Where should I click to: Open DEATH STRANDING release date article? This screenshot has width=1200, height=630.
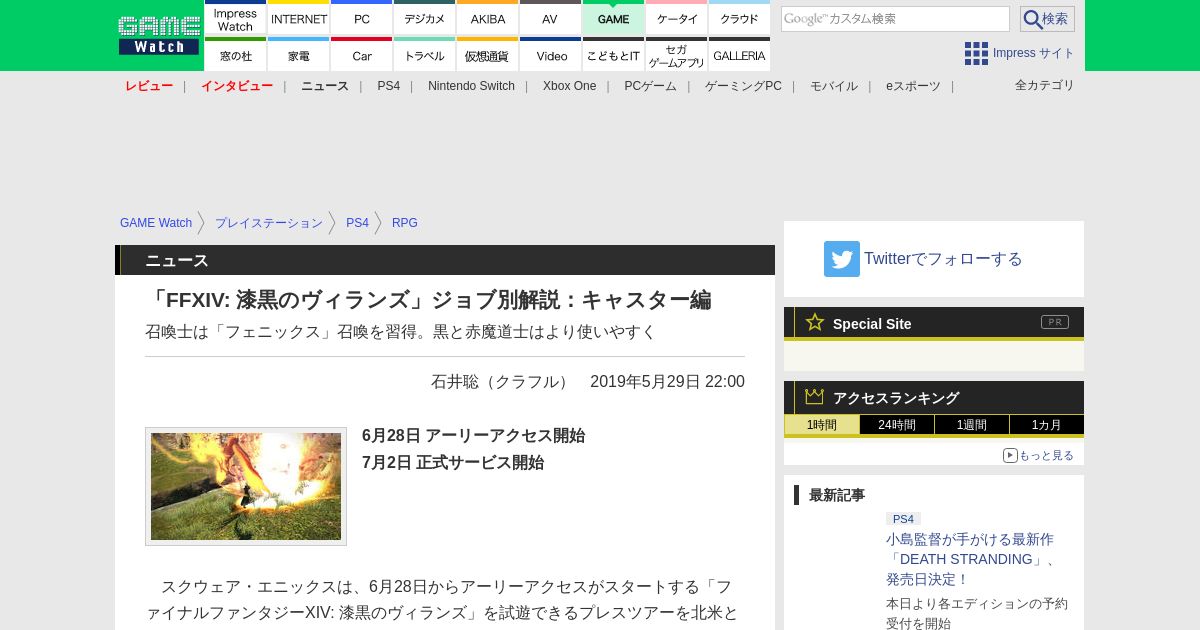point(971,559)
